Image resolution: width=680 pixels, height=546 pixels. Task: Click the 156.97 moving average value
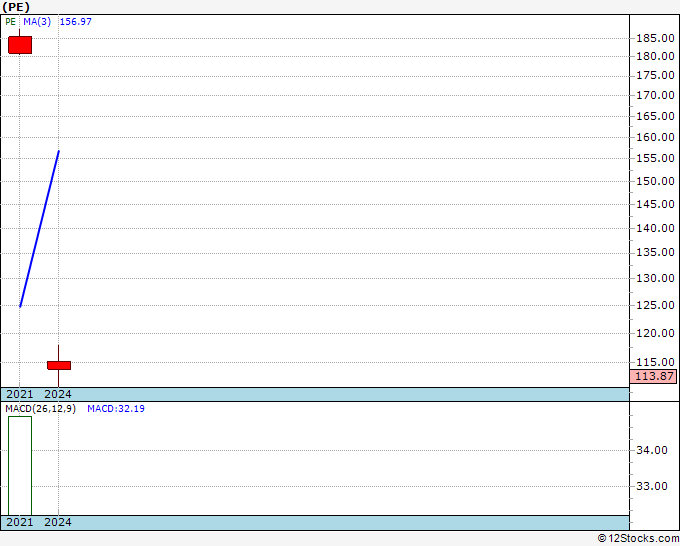coord(75,22)
